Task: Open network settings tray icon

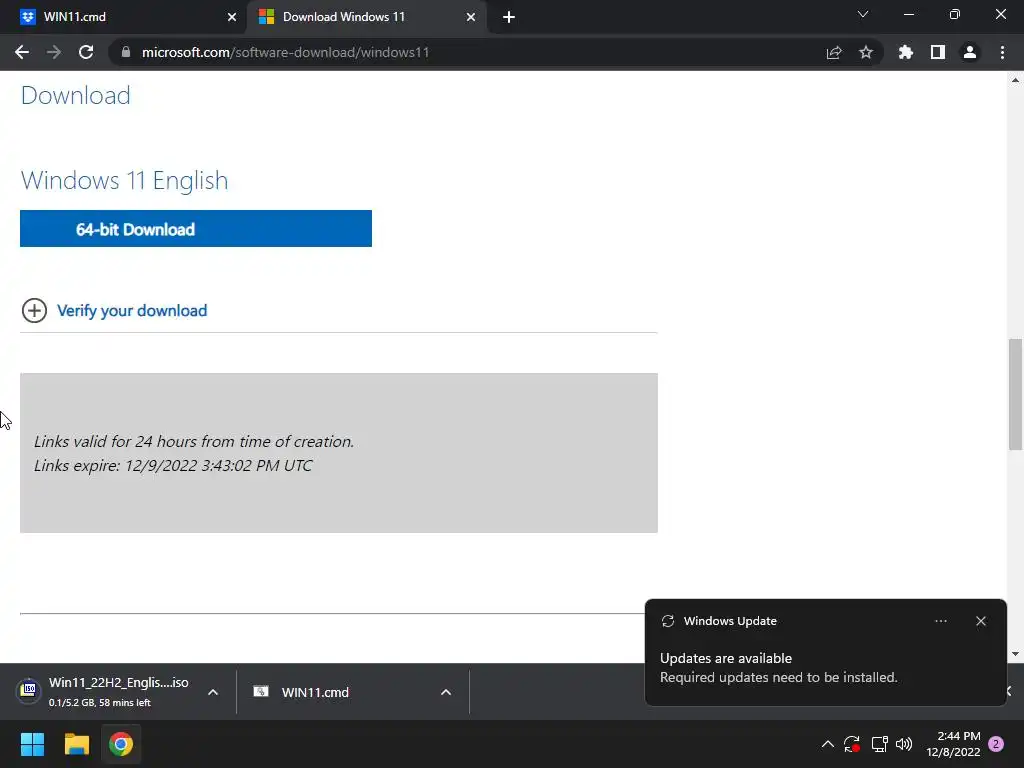Action: (x=879, y=744)
